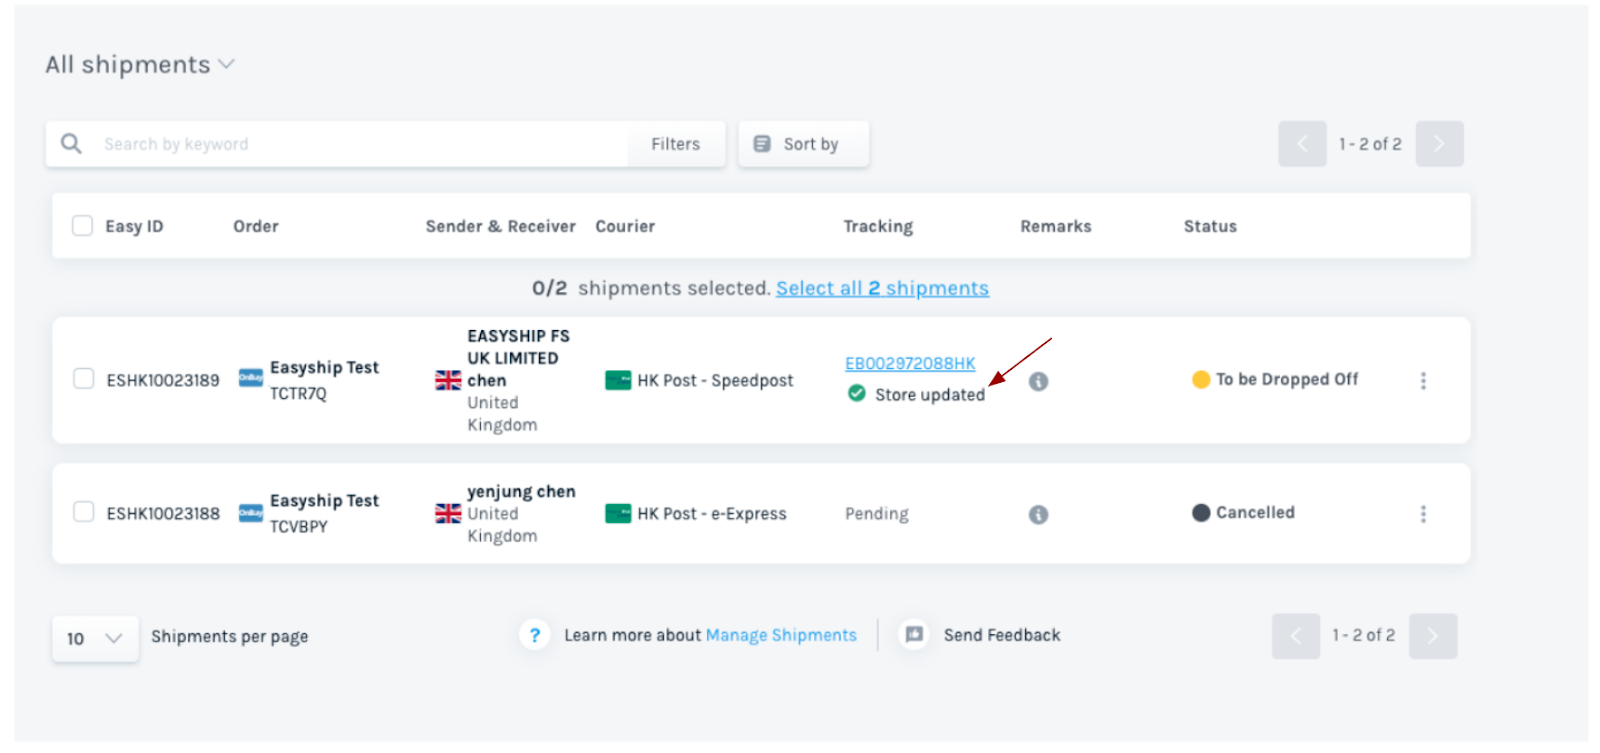1600x753 pixels.
Task: Open the shipments per page dropdown
Action: point(95,638)
